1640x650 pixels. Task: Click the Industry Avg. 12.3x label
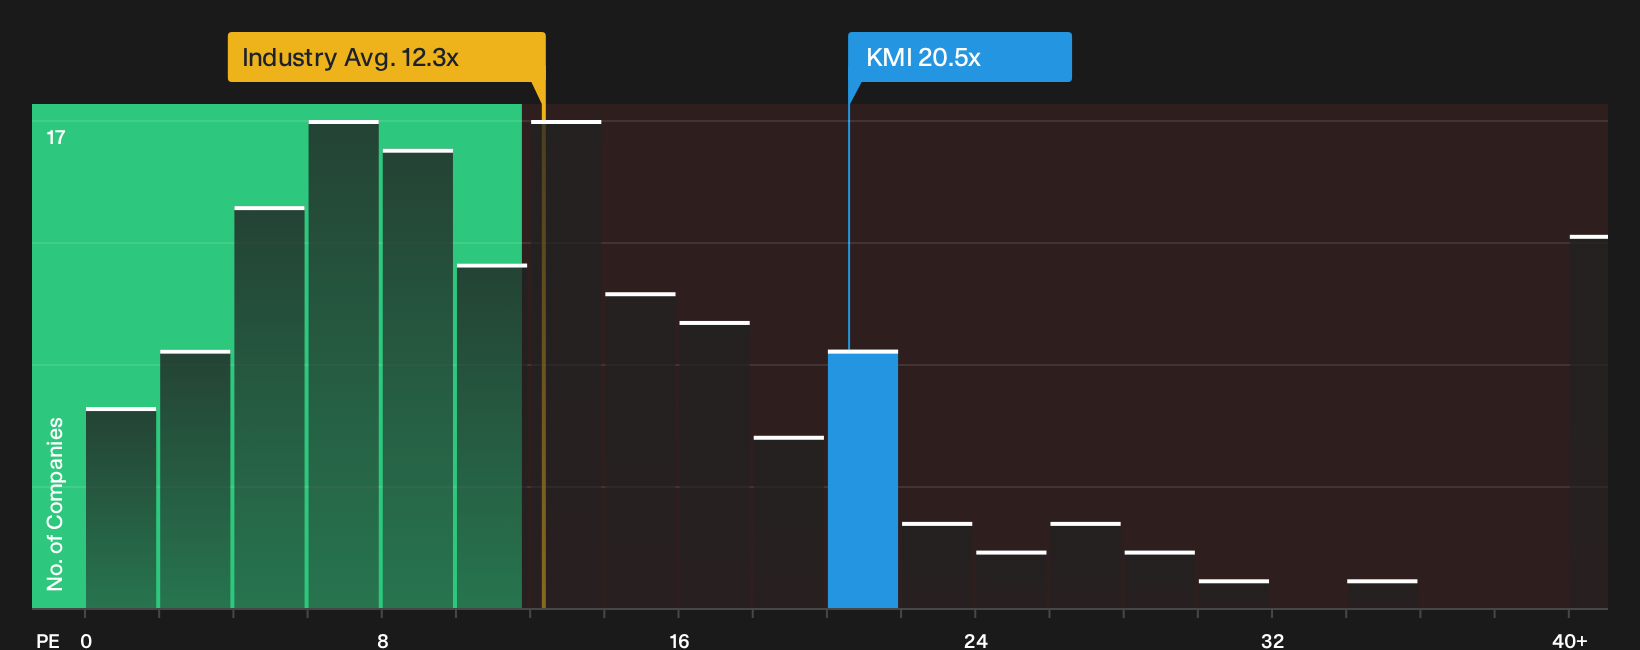386,57
